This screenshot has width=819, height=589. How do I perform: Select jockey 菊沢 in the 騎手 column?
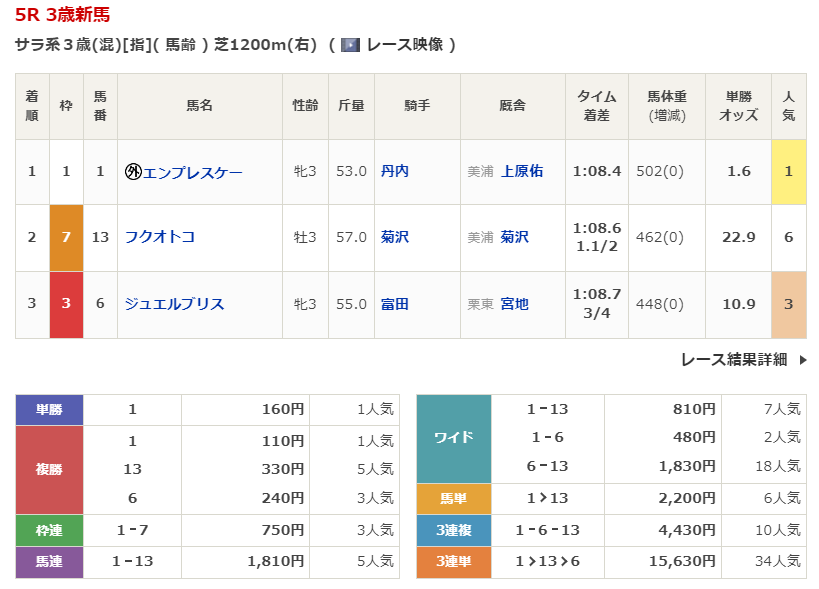394,237
